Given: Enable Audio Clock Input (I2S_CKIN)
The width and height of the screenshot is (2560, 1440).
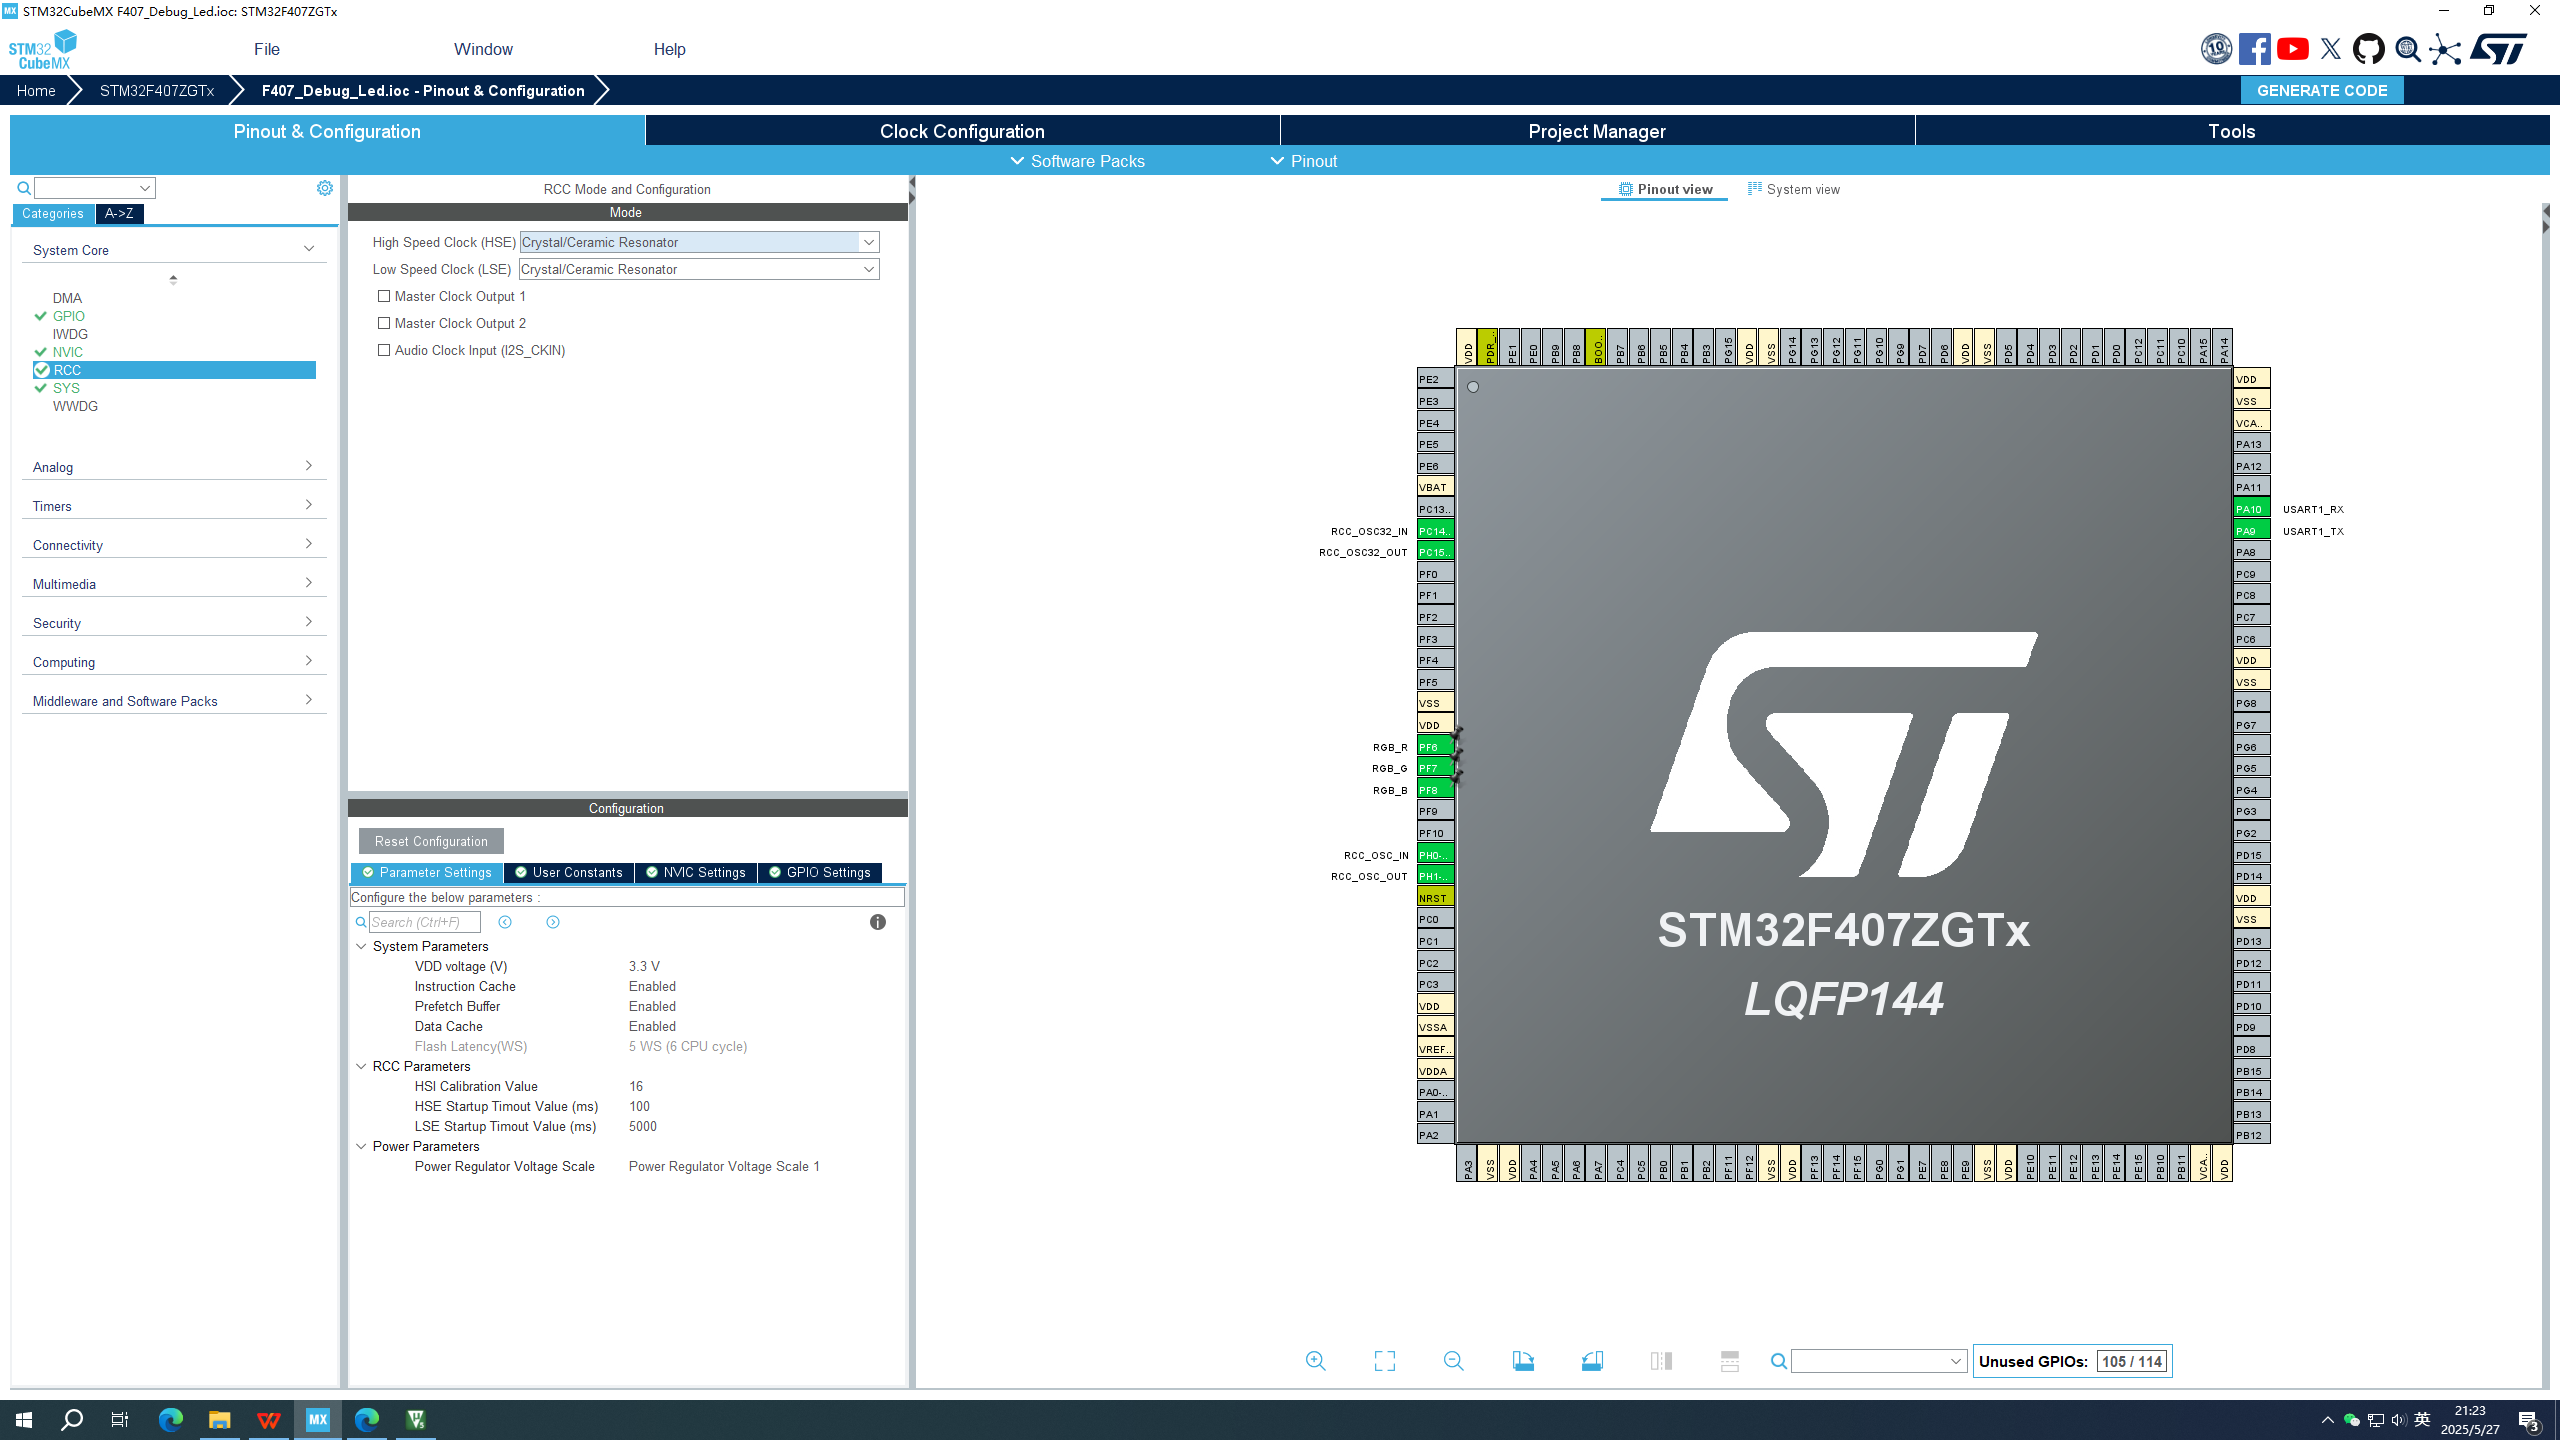Looking at the screenshot, I should 383,350.
